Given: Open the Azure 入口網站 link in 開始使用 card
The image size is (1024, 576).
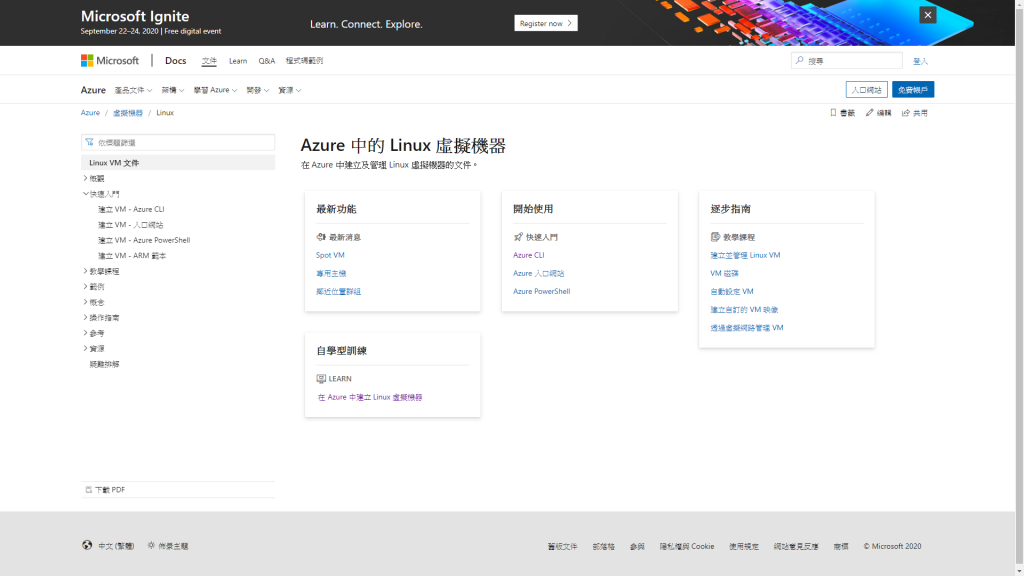Looking at the screenshot, I should point(538,274).
